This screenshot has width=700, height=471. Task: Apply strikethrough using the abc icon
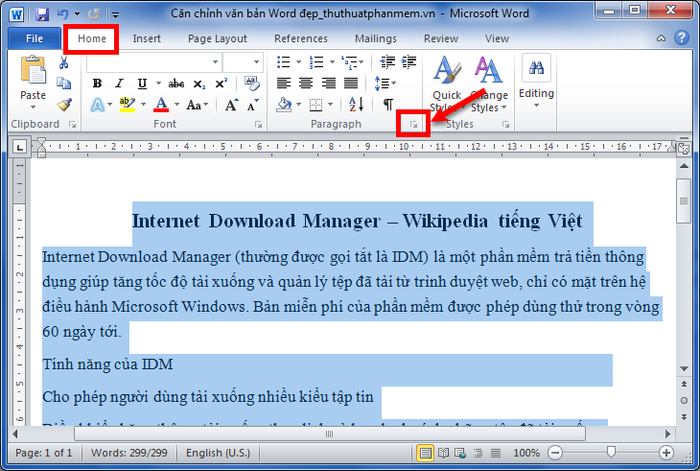(x=176, y=83)
